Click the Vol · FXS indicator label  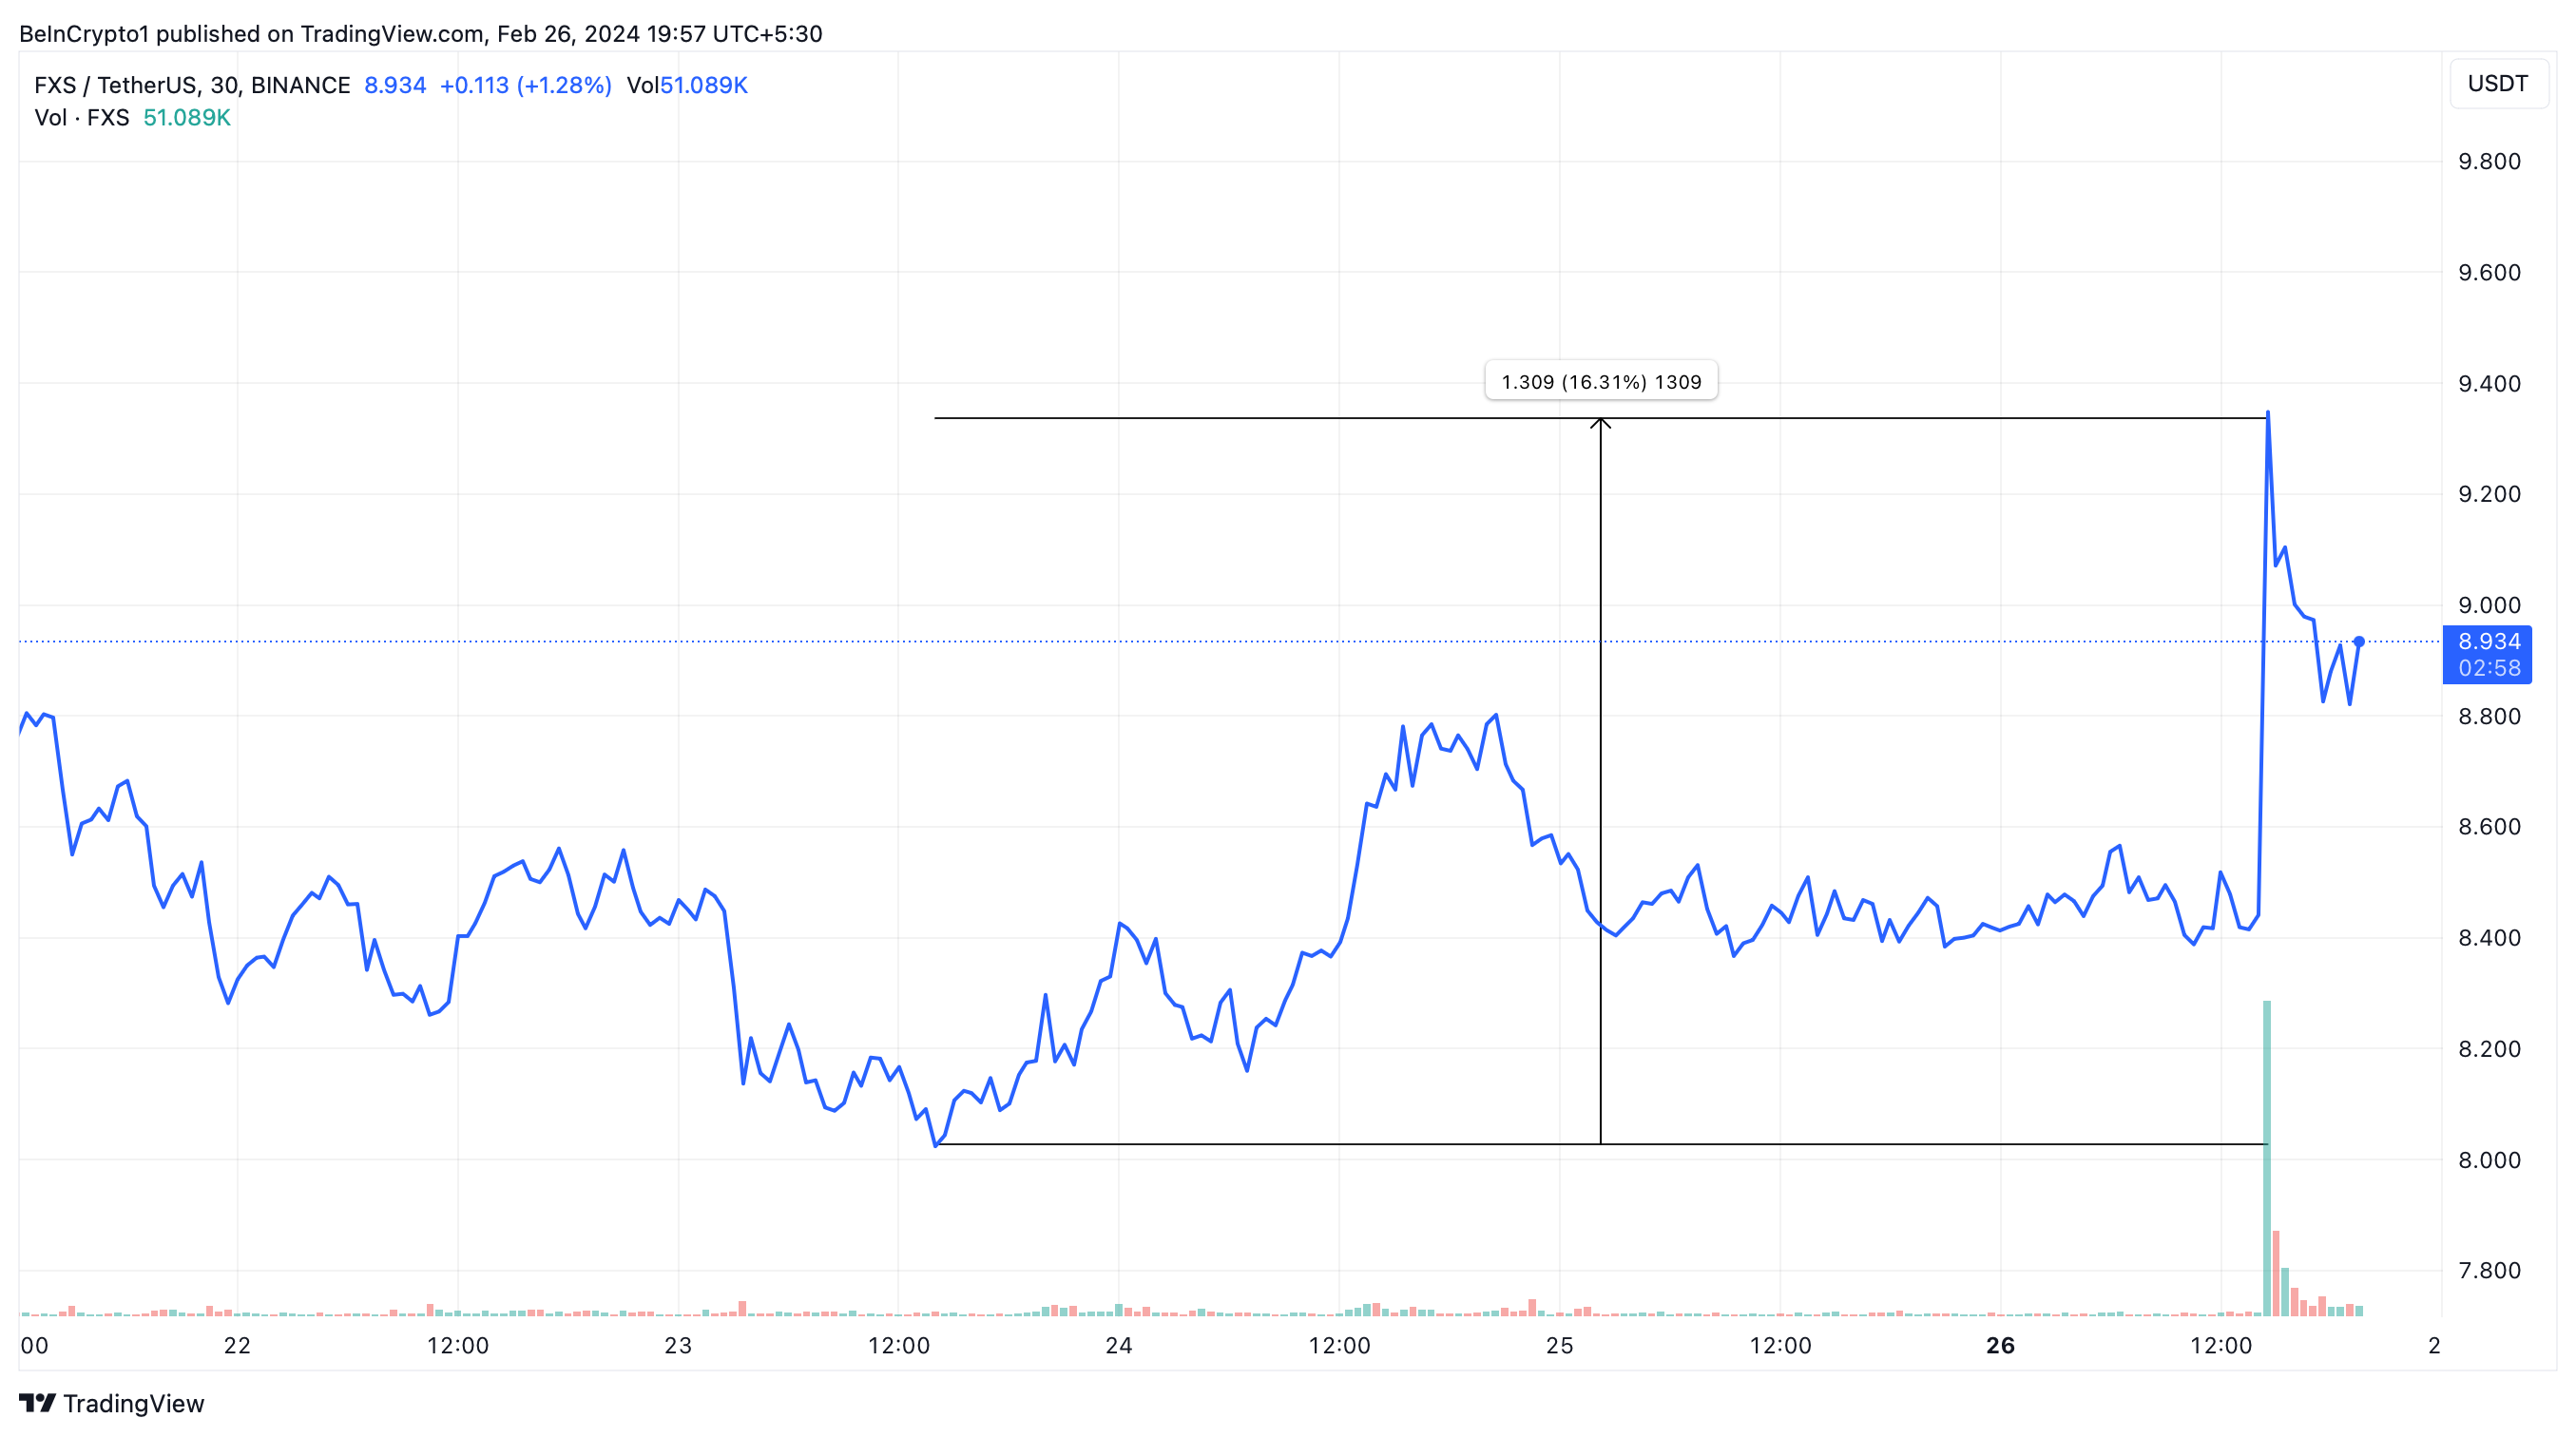coord(82,118)
